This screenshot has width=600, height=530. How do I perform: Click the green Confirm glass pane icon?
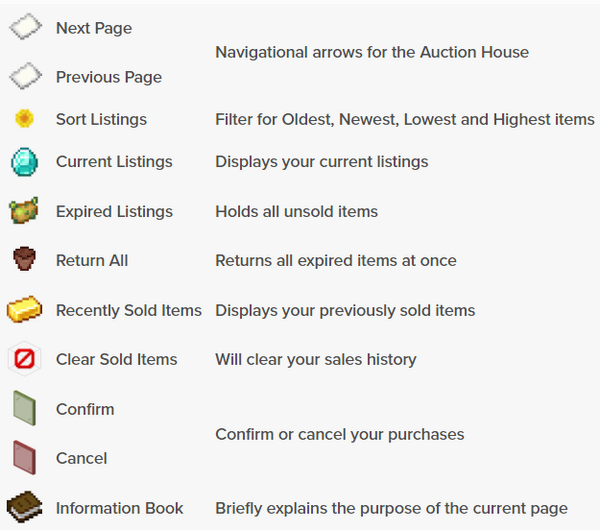[24, 408]
